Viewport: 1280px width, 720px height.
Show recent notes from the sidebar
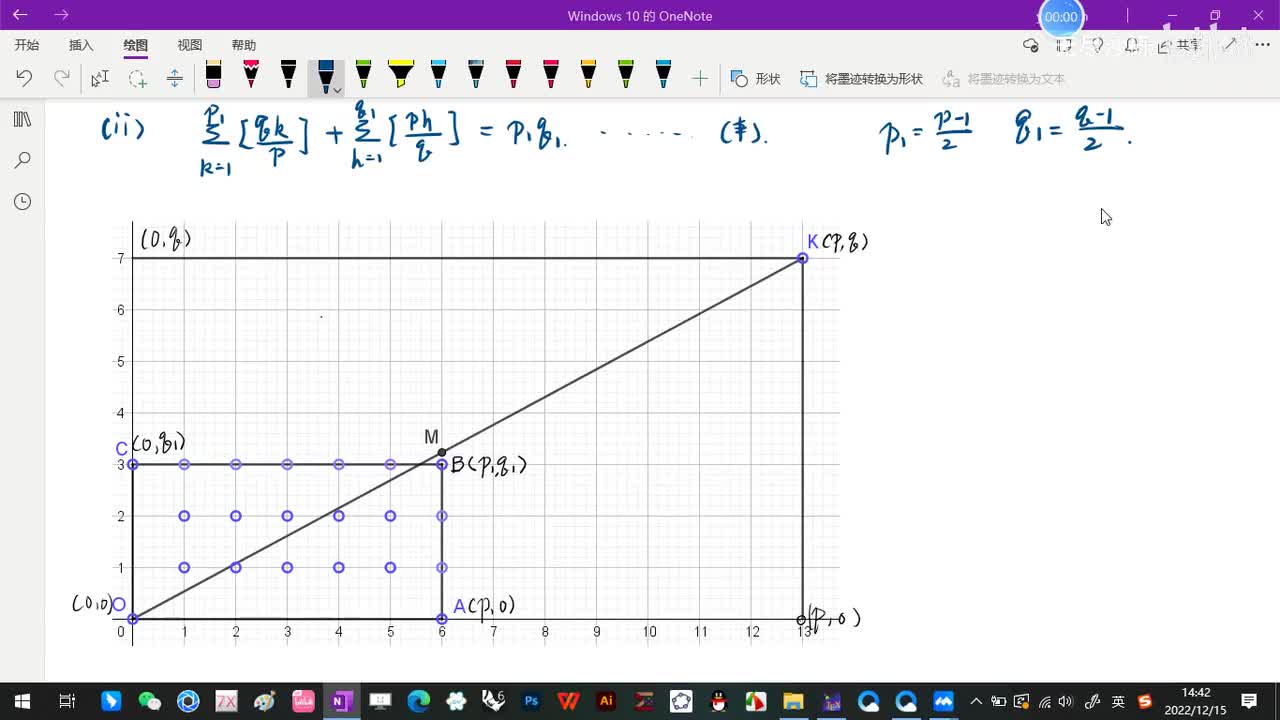(22, 201)
